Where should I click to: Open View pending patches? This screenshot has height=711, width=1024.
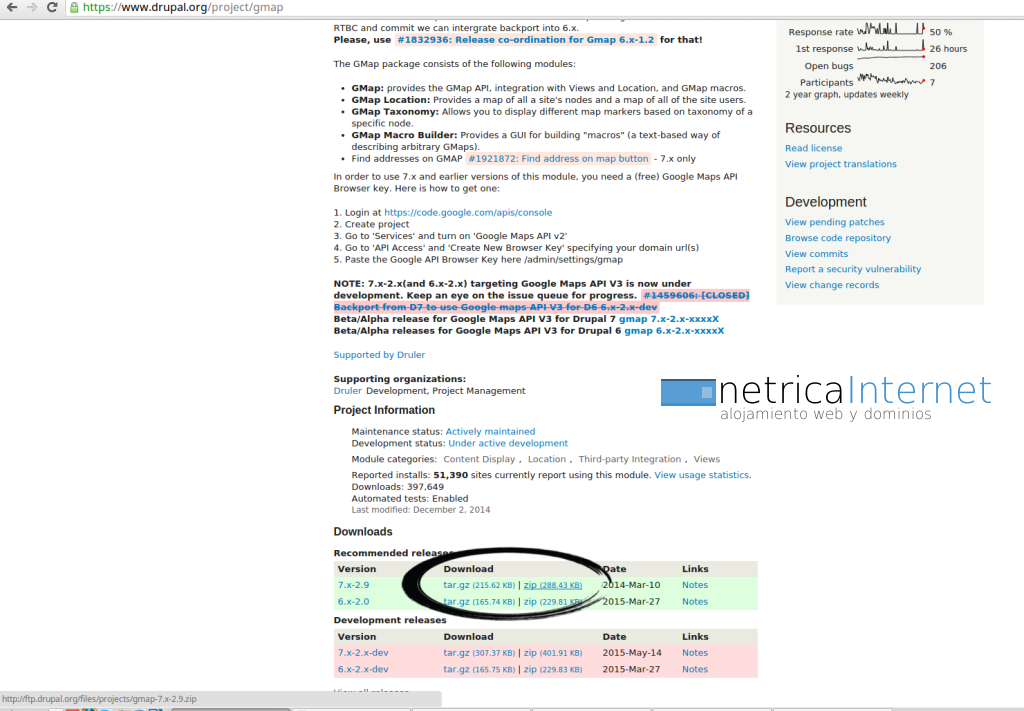834,222
